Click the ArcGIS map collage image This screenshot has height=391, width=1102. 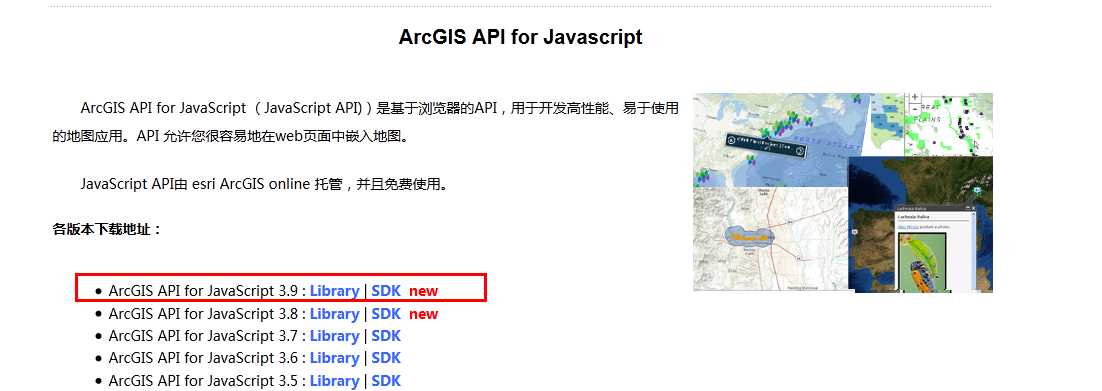pyautogui.click(x=843, y=193)
